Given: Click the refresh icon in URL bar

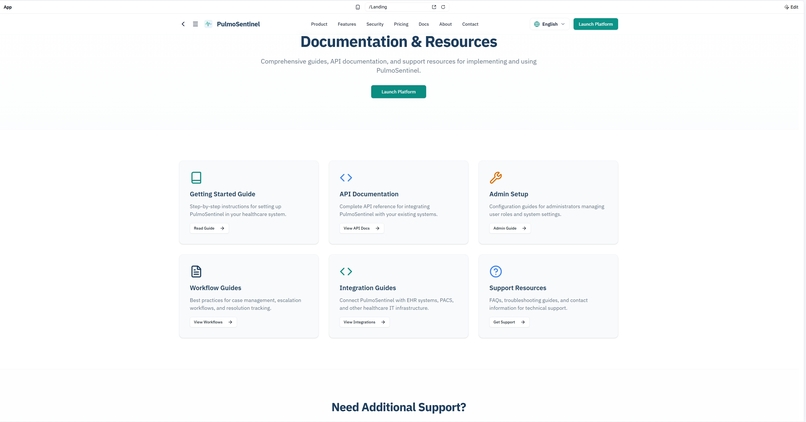Looking at the screenshot, I should click(443, 7).
